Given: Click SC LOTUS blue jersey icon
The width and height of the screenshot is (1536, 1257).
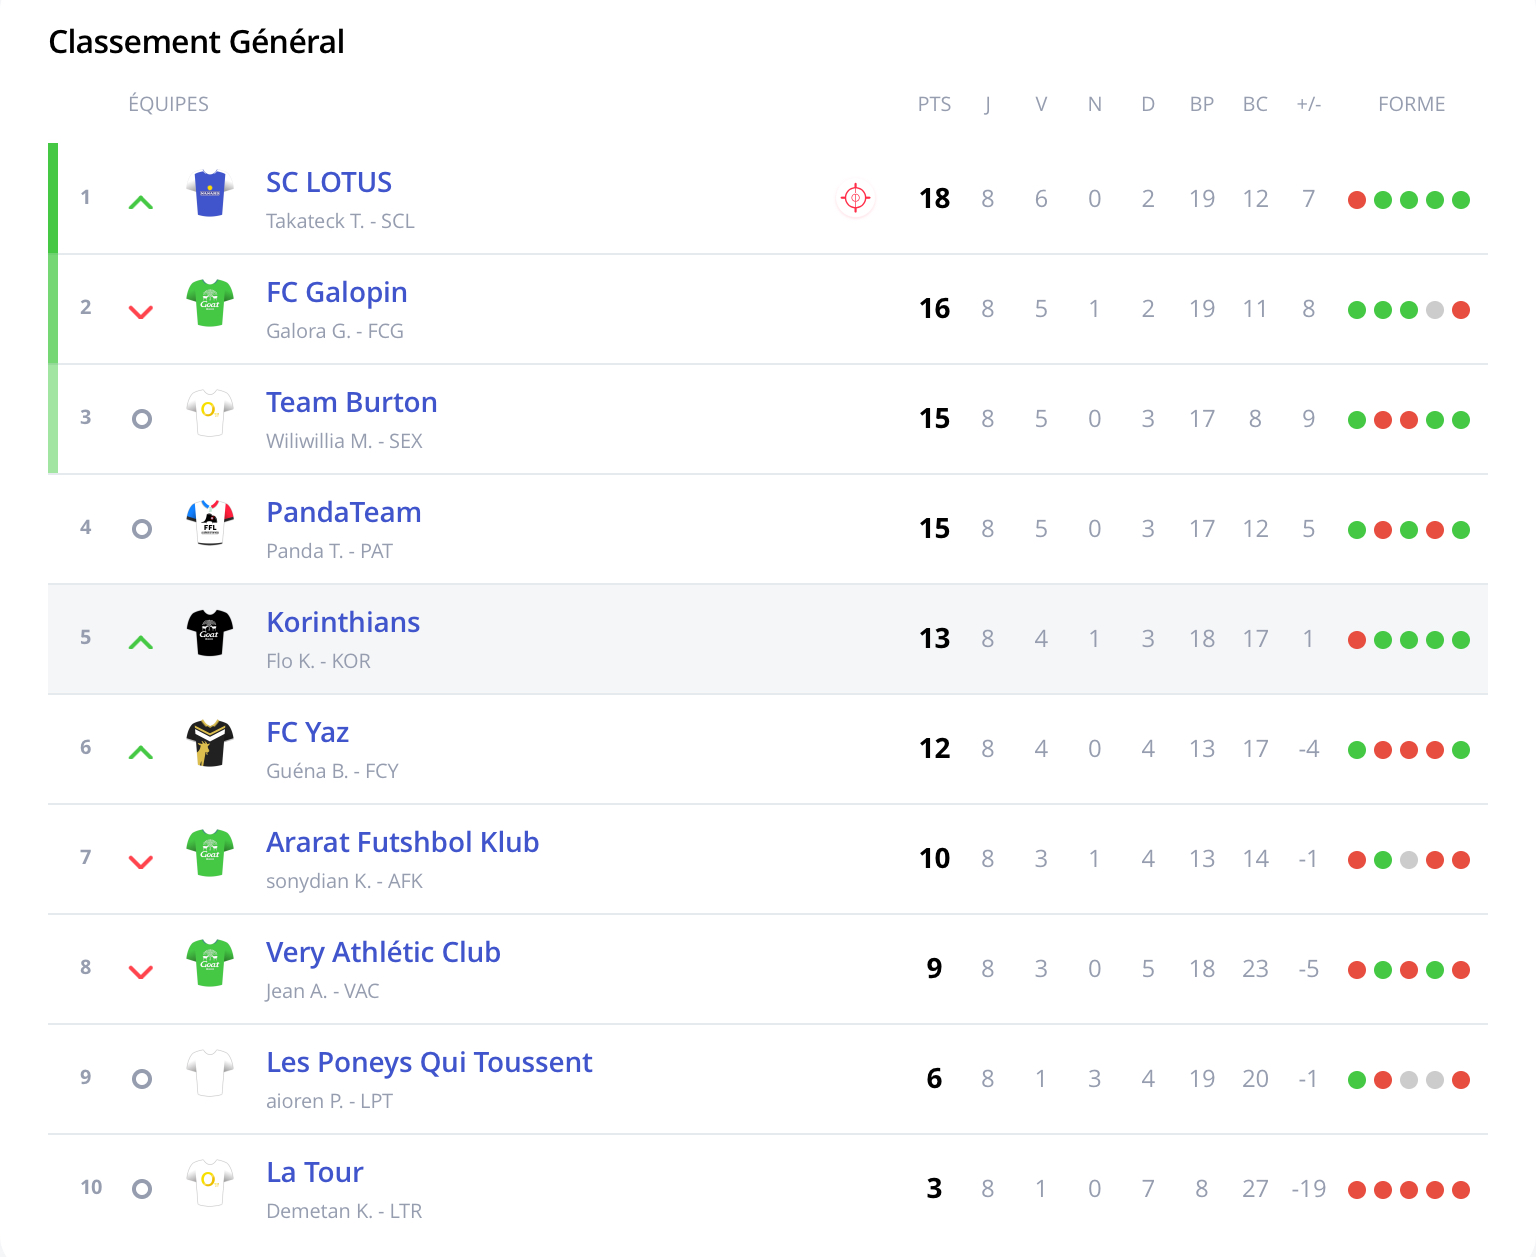Looking at the screenshot, I should click(x=210, y=194).
